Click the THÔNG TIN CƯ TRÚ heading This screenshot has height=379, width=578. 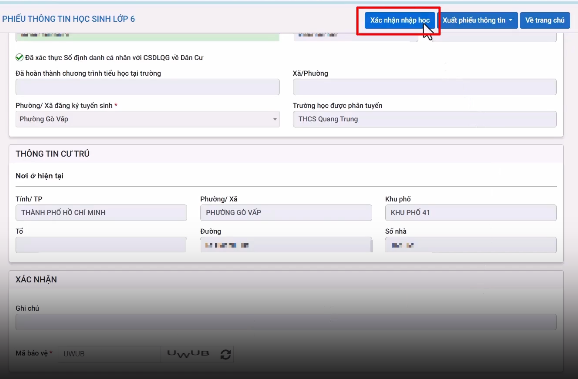point(52,154)
